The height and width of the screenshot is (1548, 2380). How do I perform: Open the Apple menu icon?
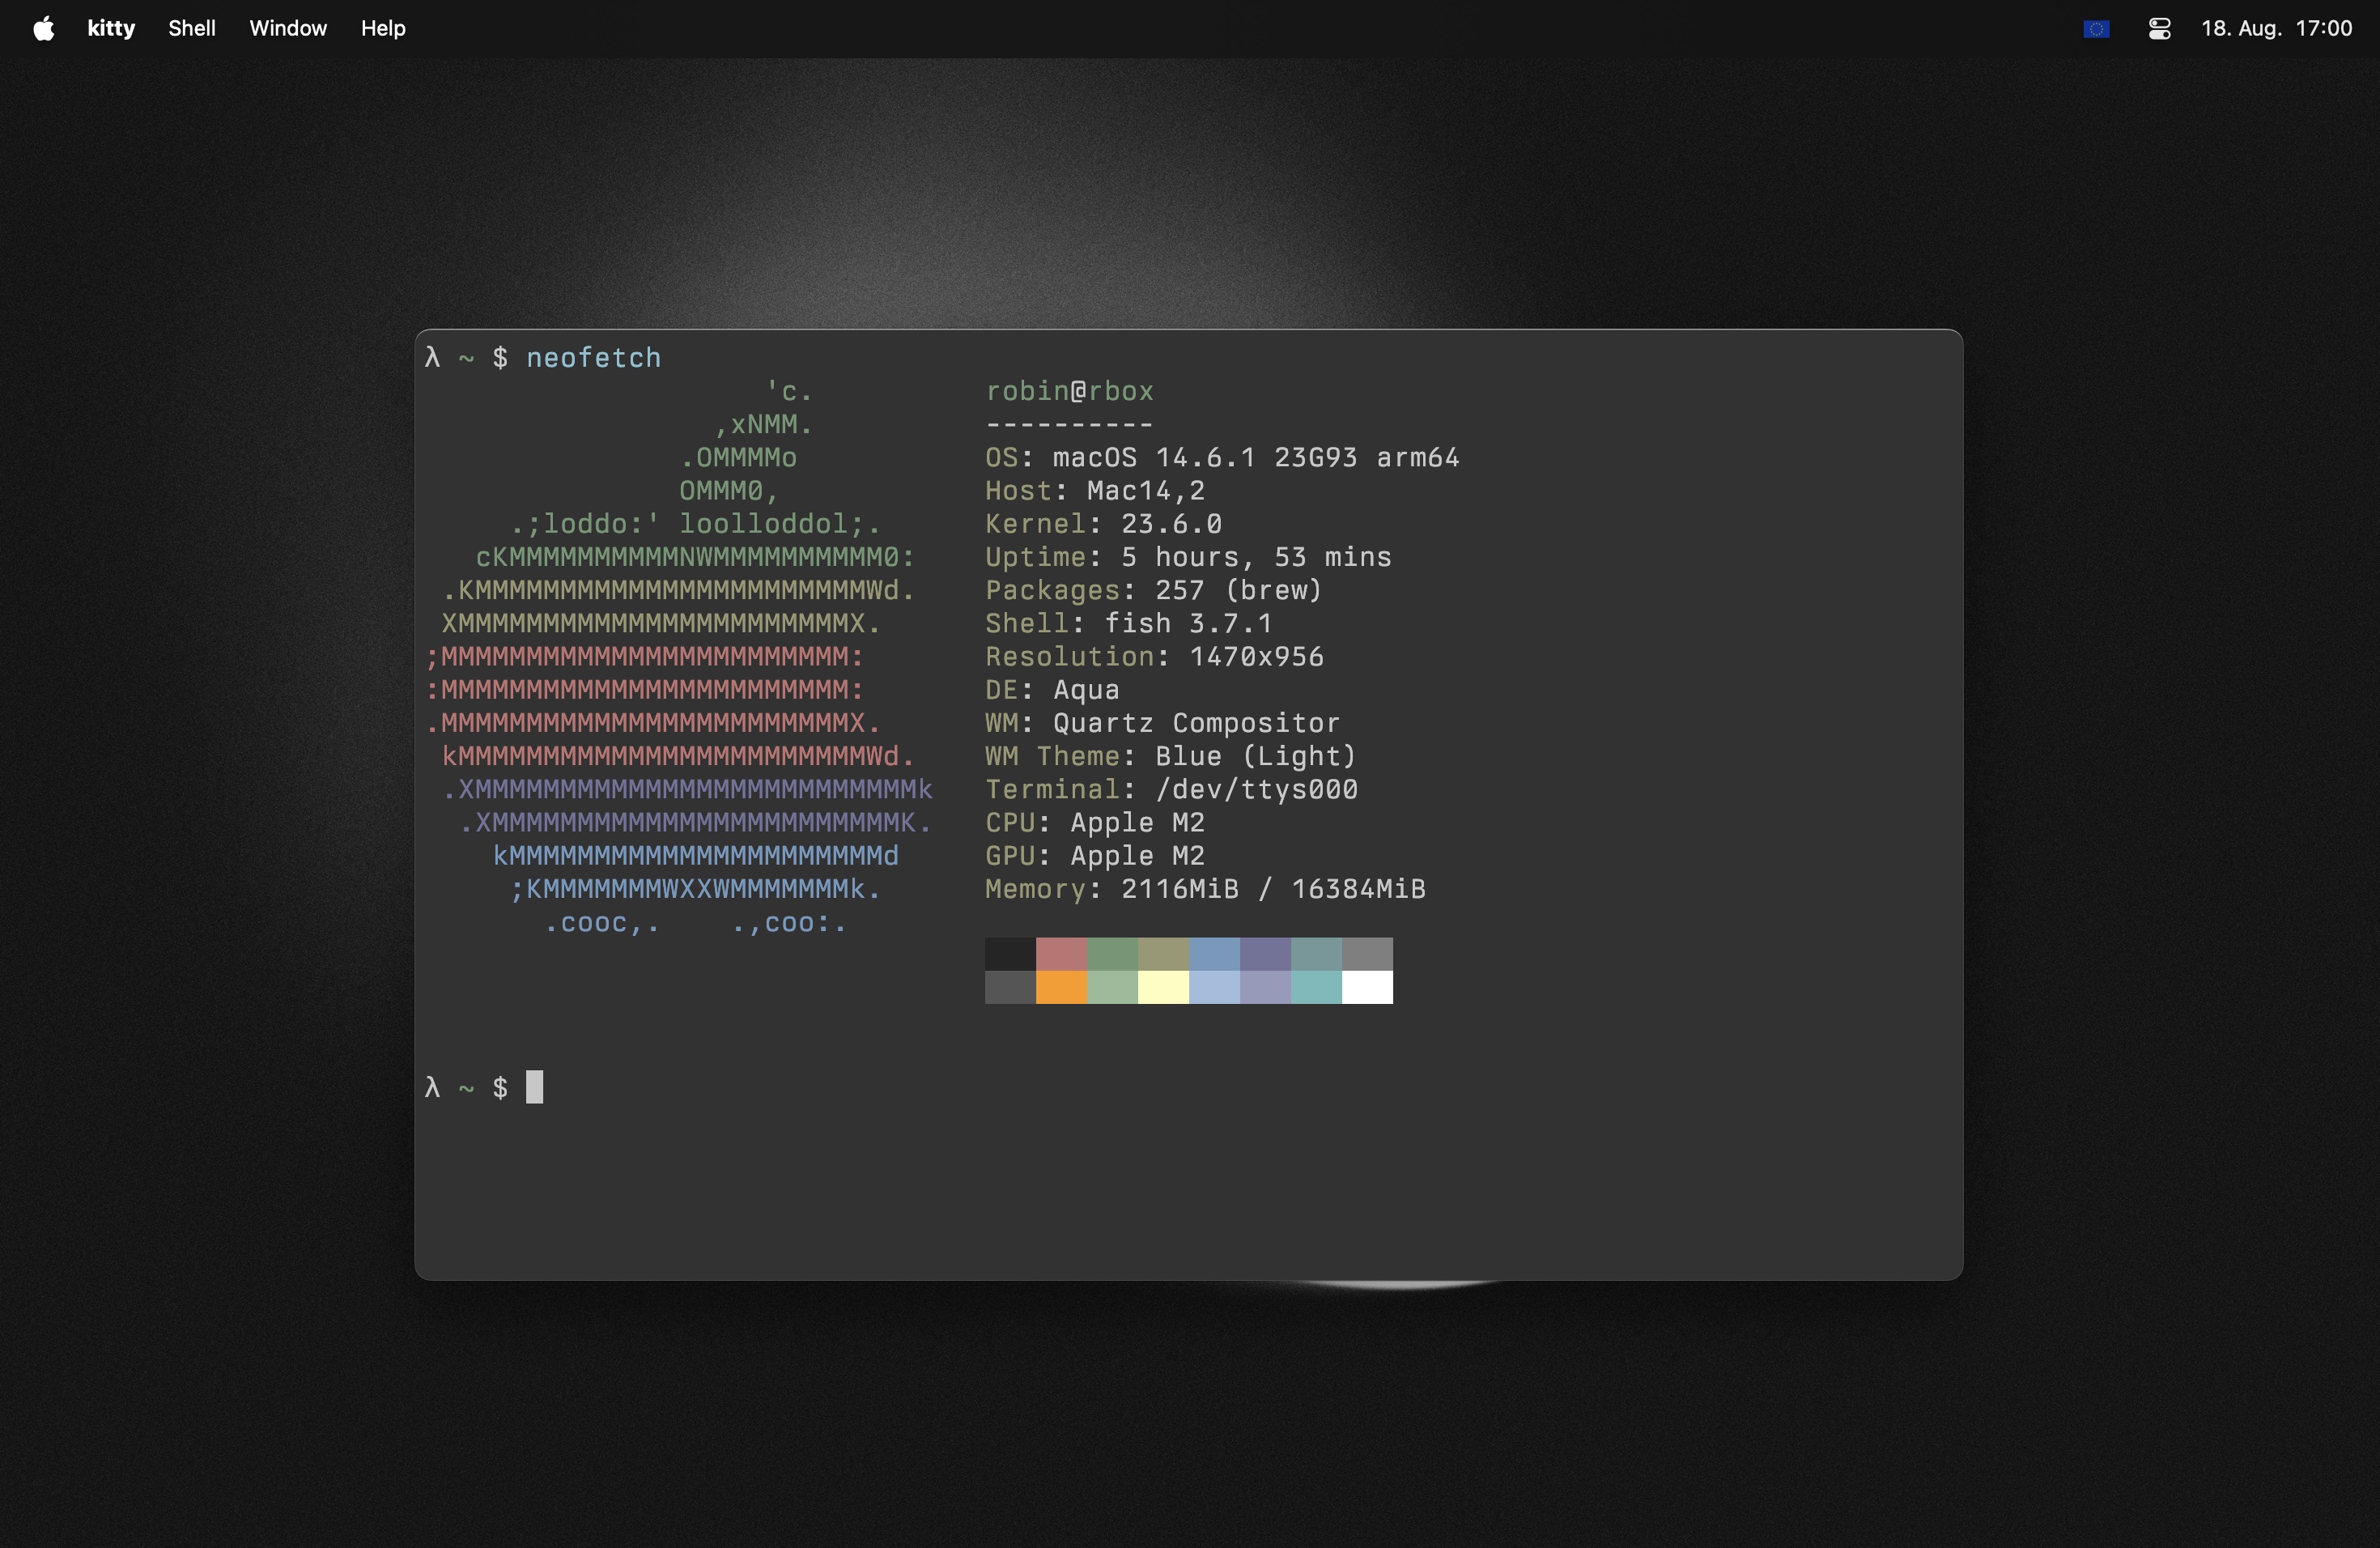tap(43, 28)
